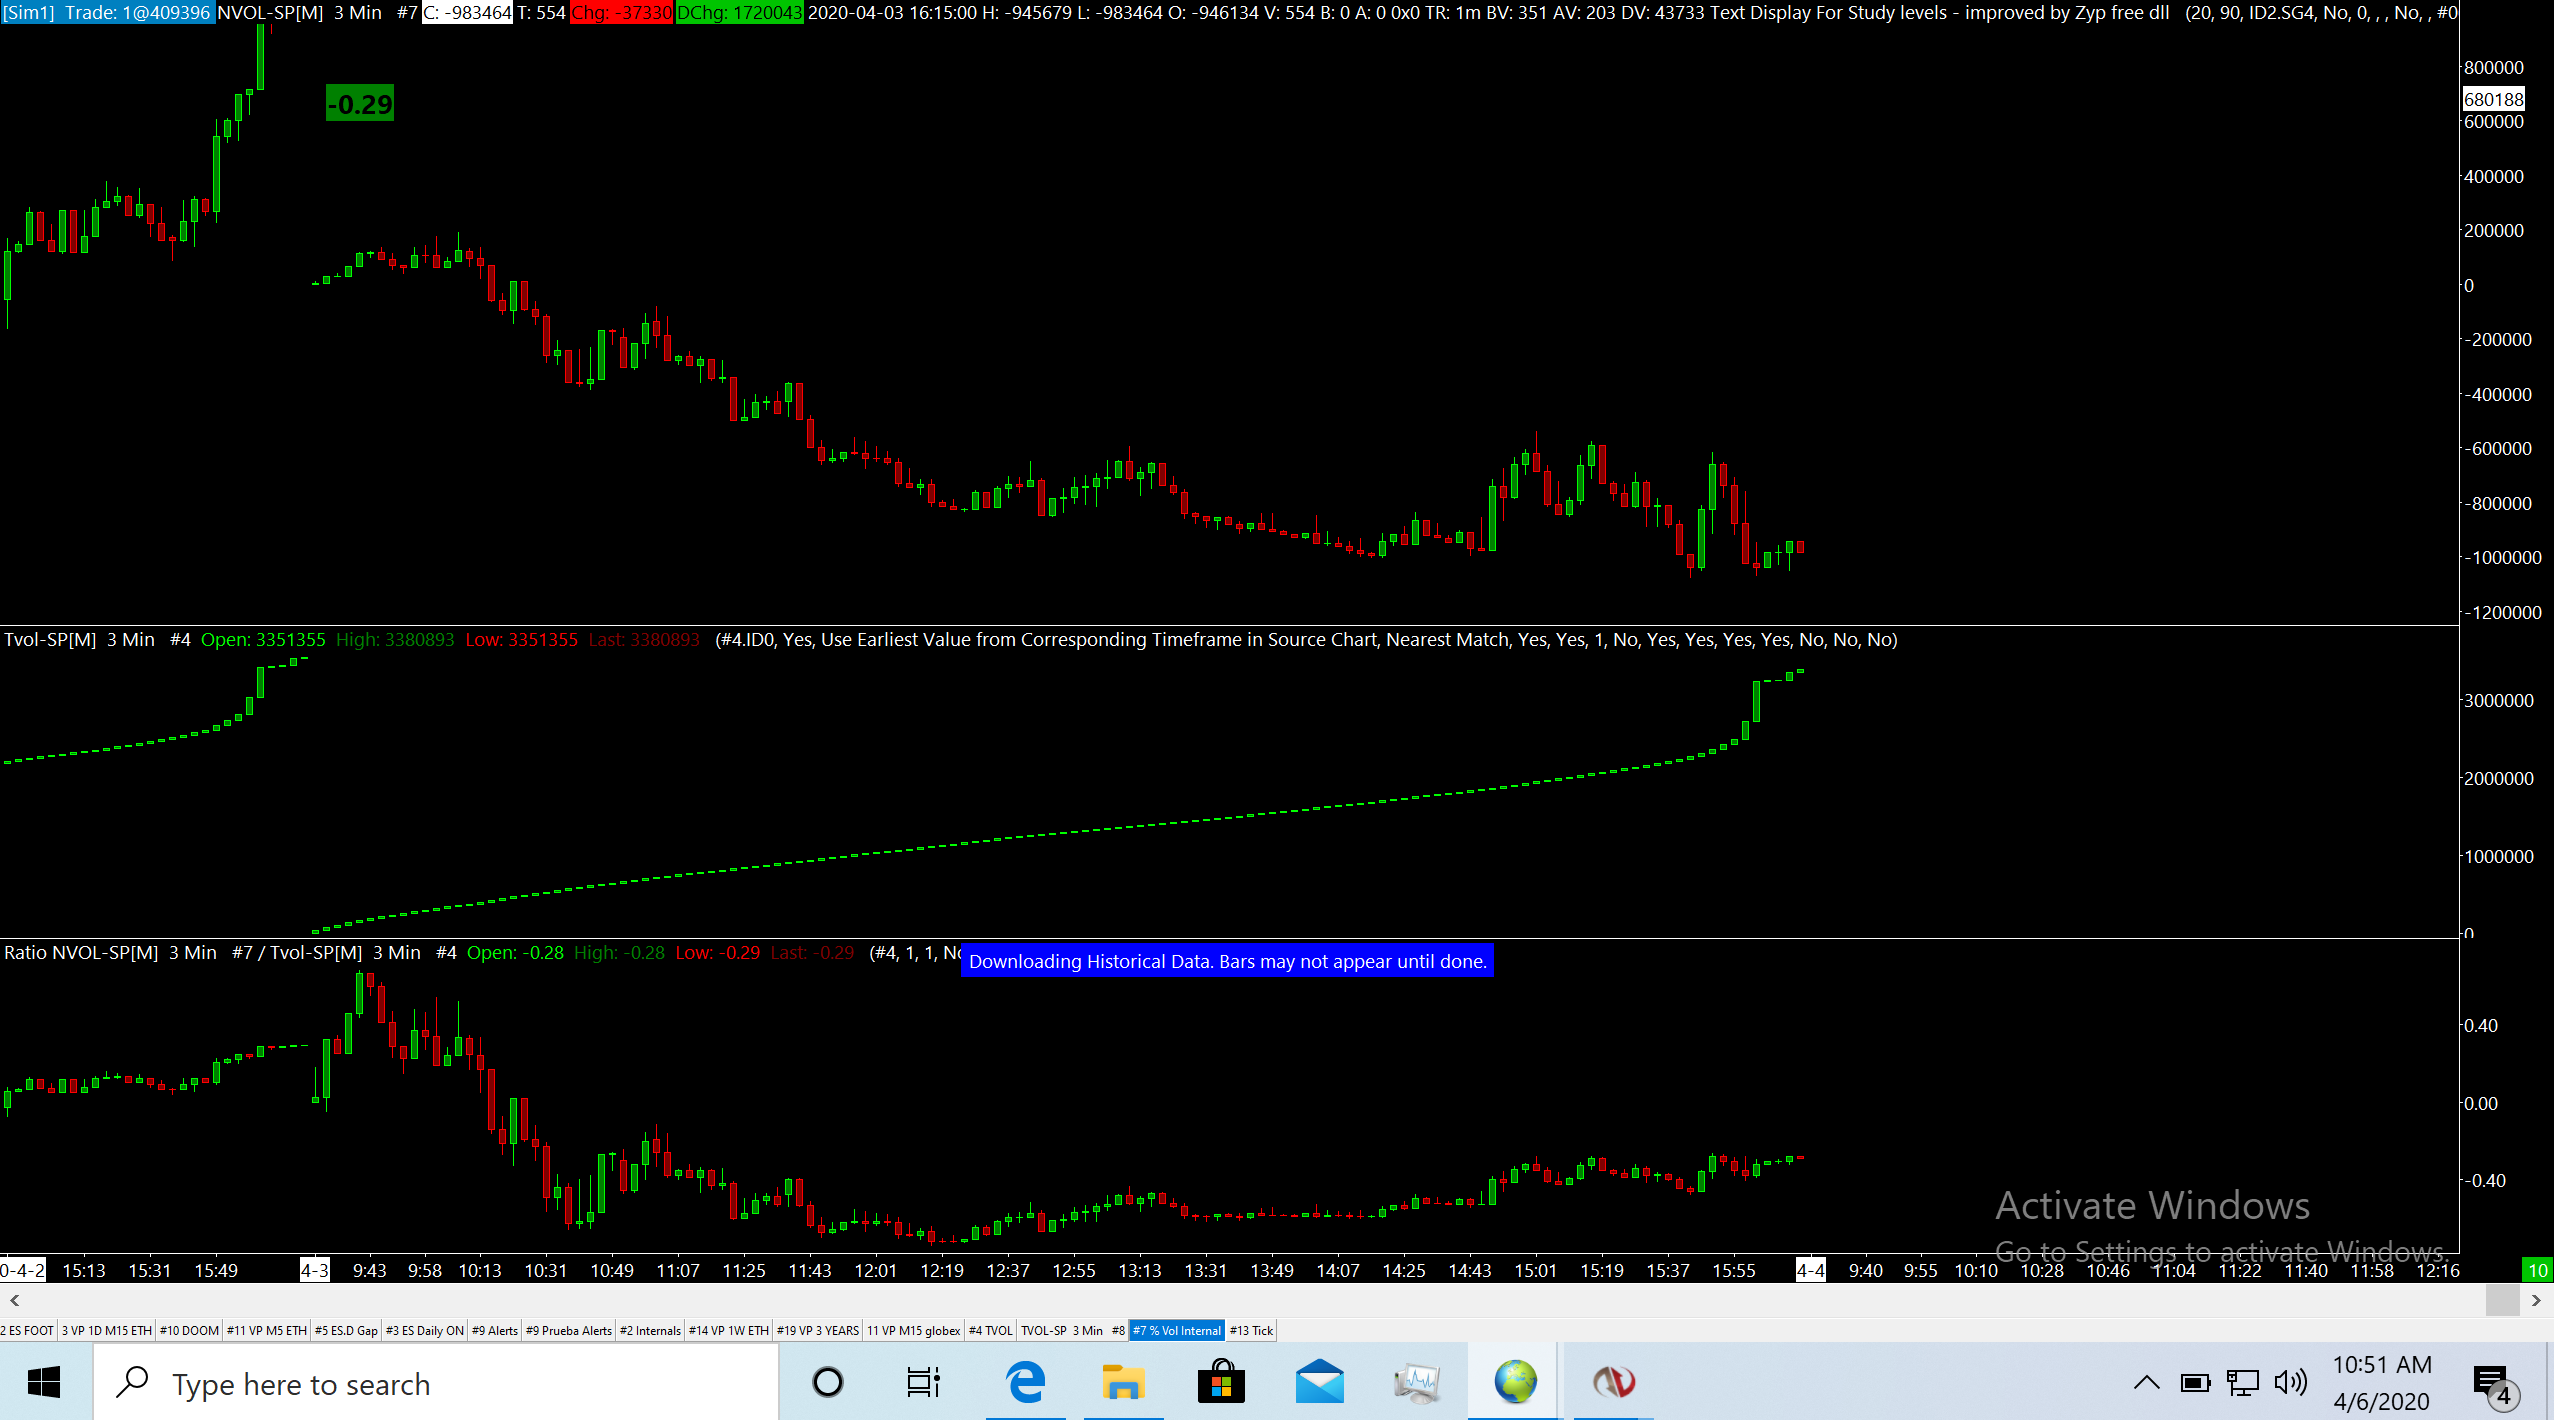
Task: Launch Microsoft Edge from the taskbar
Action: coord(1025,1383)
